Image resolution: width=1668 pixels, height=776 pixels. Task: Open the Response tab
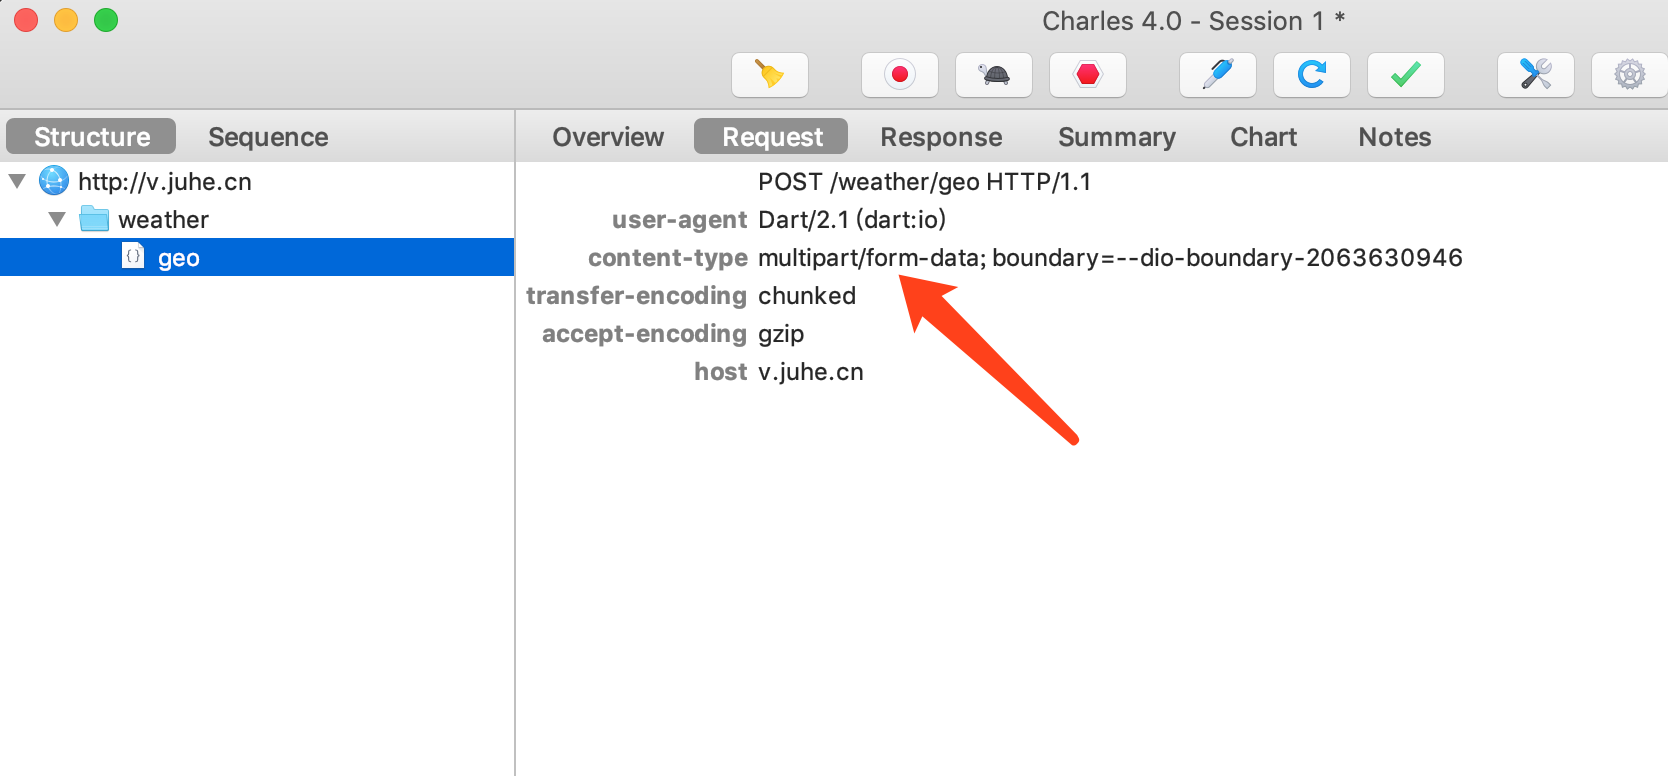(x=941, y=137)
